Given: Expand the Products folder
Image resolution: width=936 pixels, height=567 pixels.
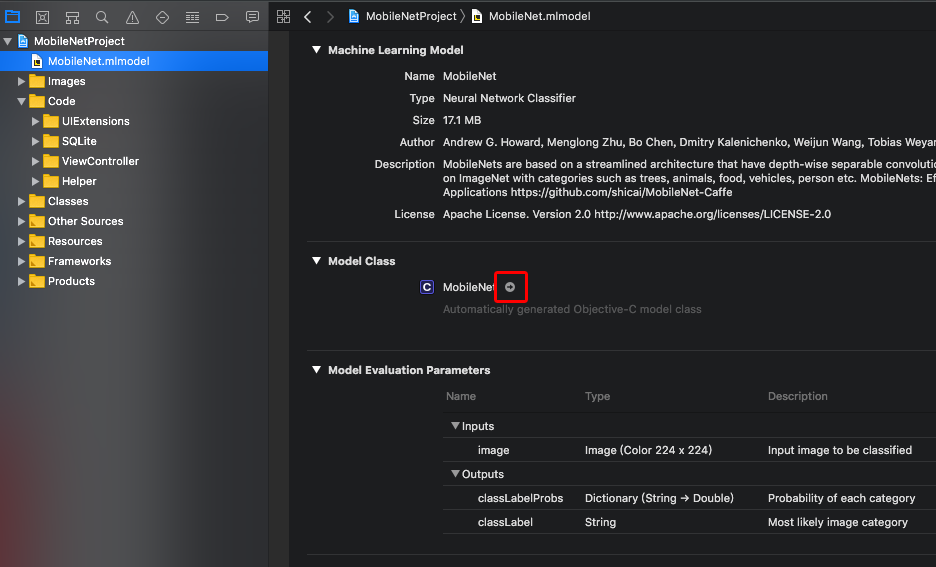Looking at the screenshot, I should pos(21,281).
